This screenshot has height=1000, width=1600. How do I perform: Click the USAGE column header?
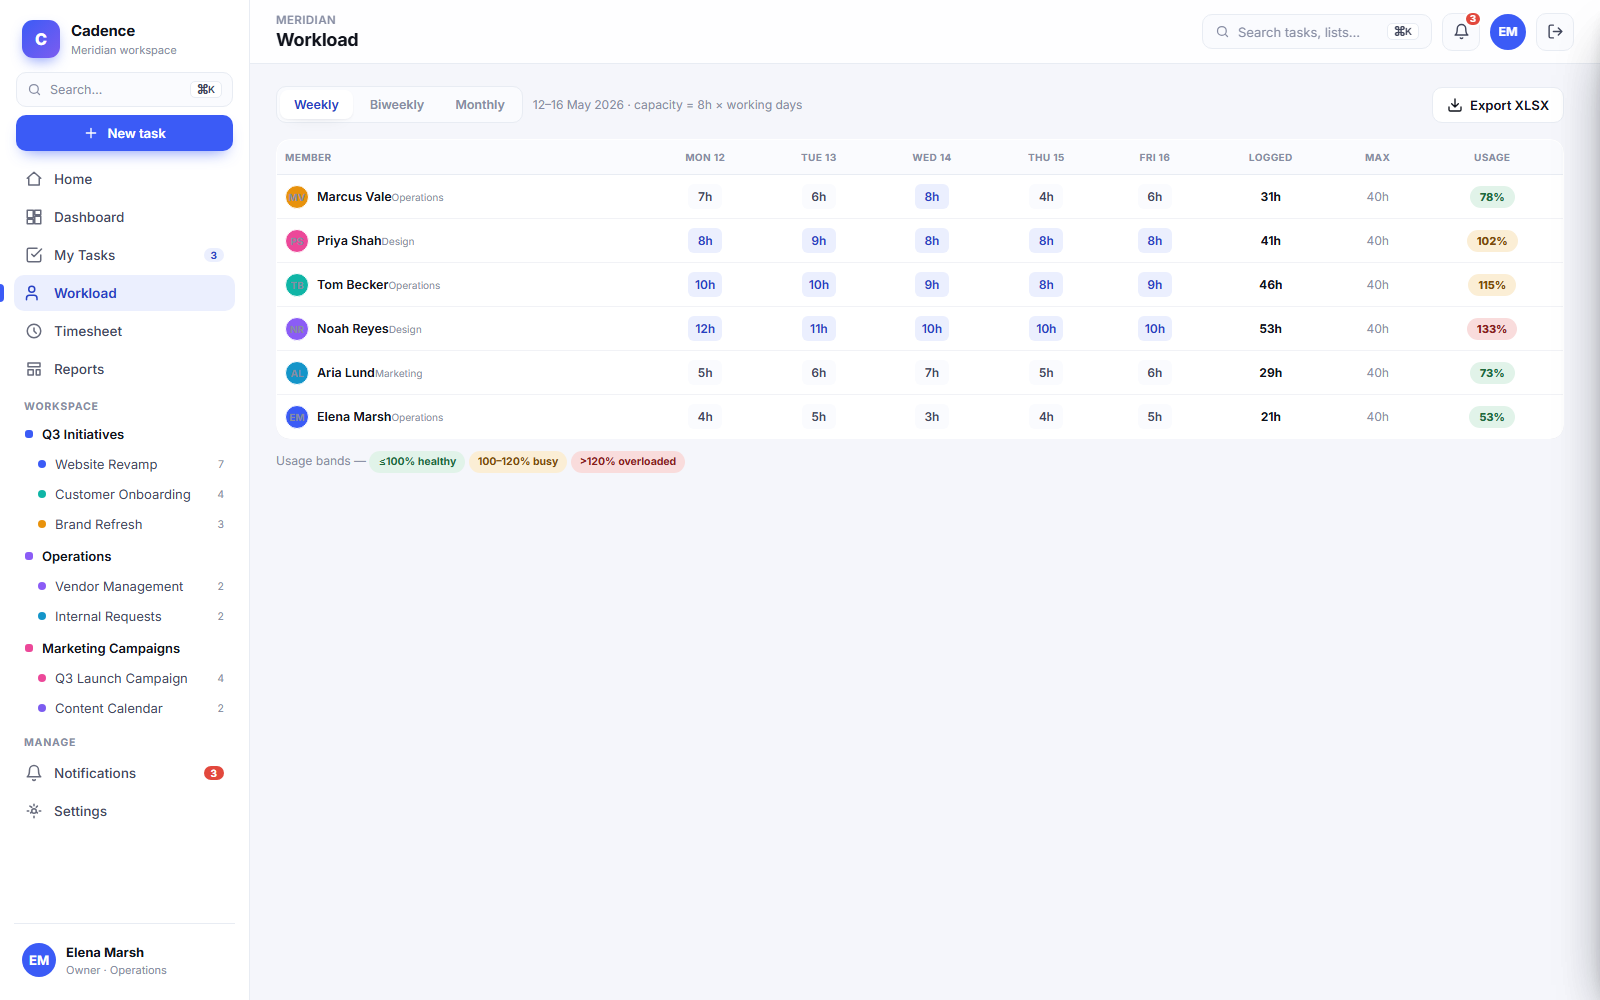coord(1492,158)
